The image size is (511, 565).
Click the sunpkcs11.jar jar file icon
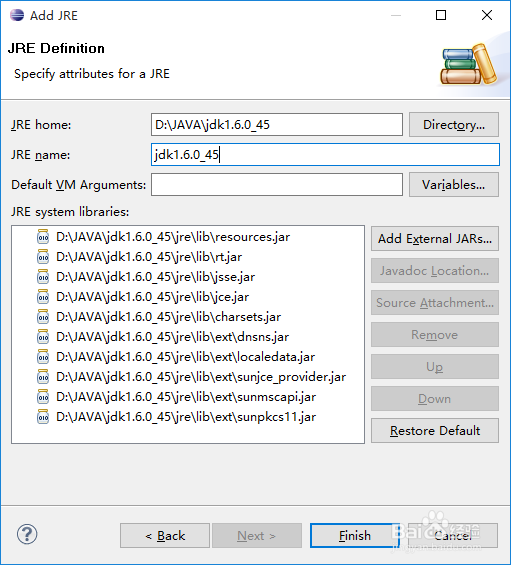(x=43, y=417)
